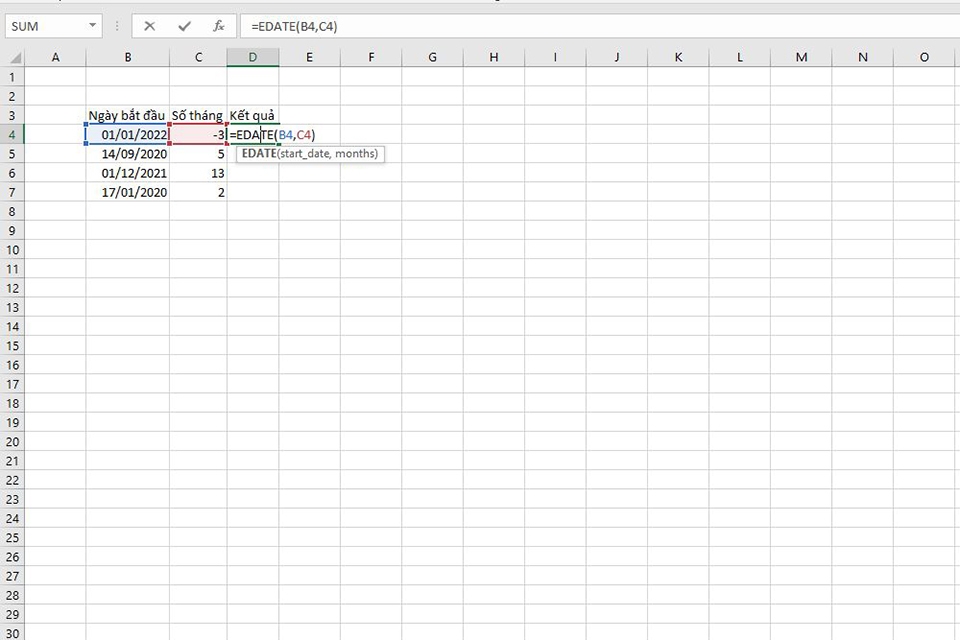Click cell D4 containing the EDATE formula
This screenshot has width=960, height=640.
(253, 134)
